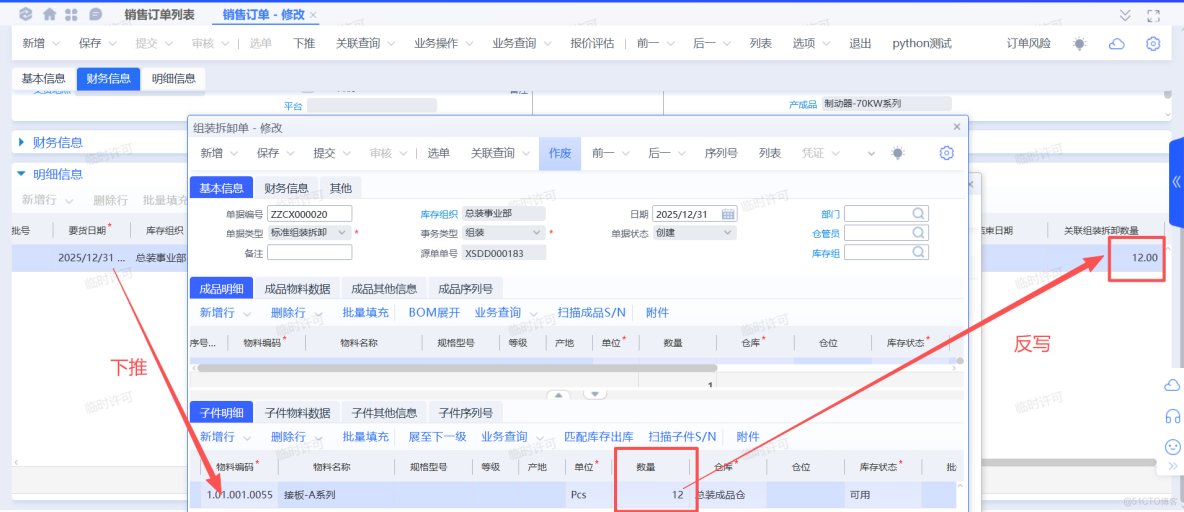Open the headset support icon on right side

[x=1173, y=416]
